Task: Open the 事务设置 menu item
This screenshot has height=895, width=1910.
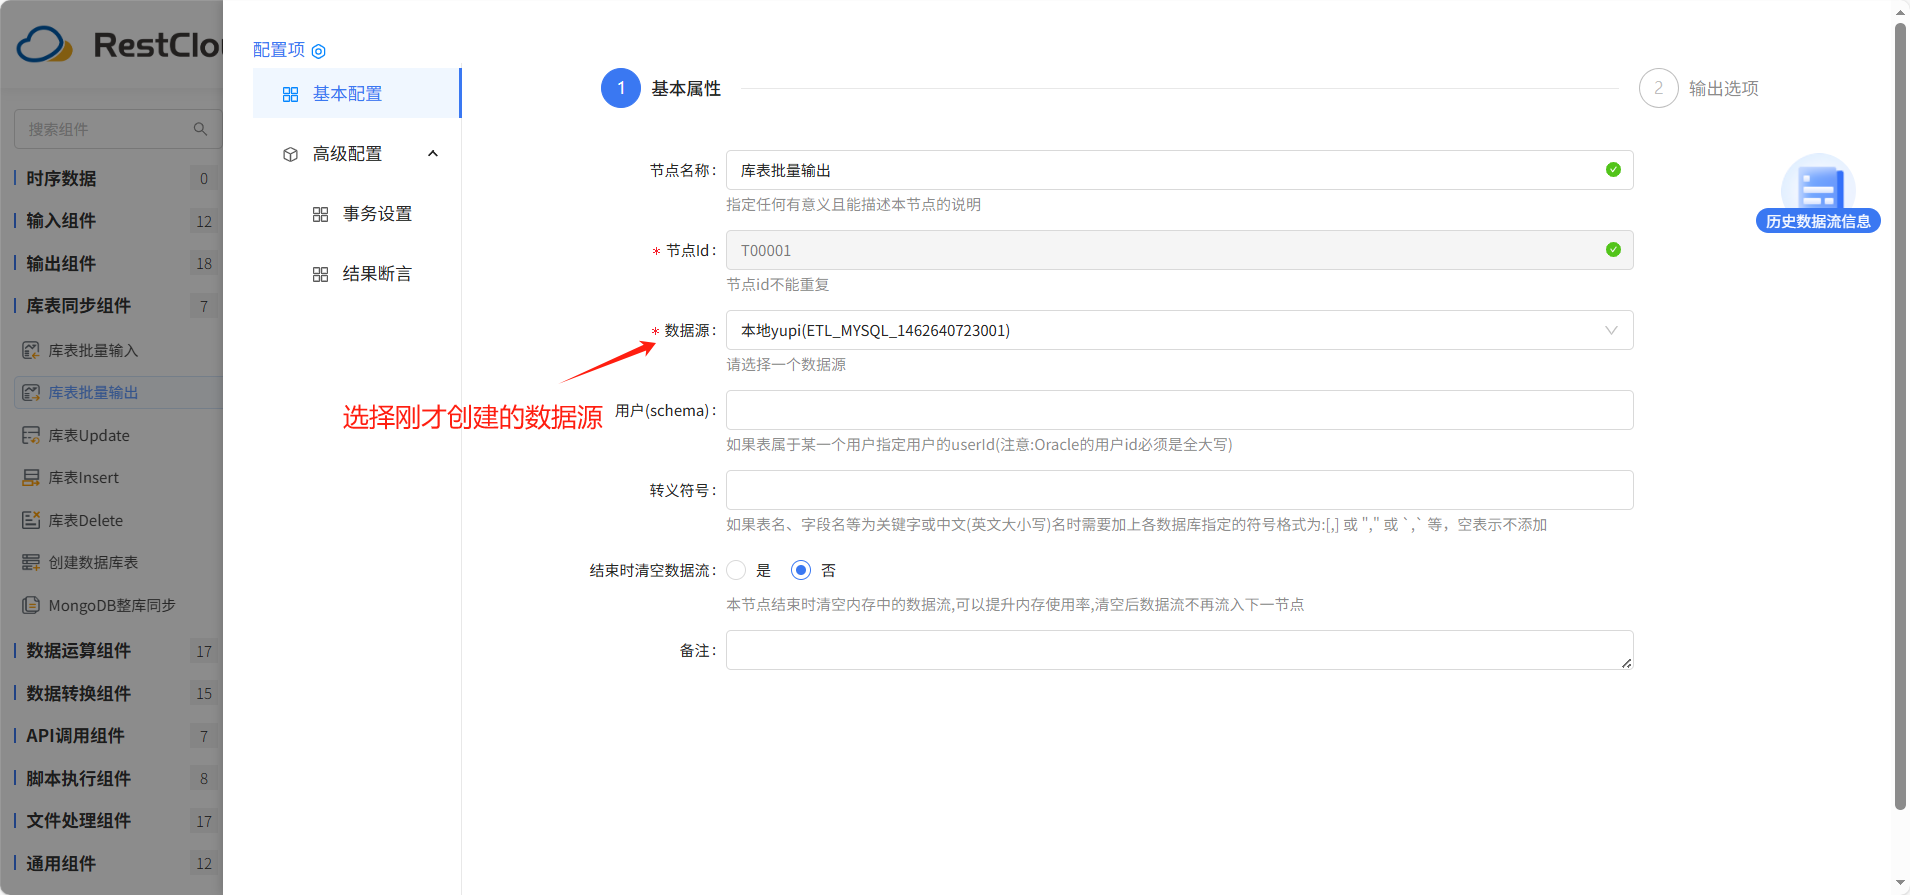Action: [377, 214]
